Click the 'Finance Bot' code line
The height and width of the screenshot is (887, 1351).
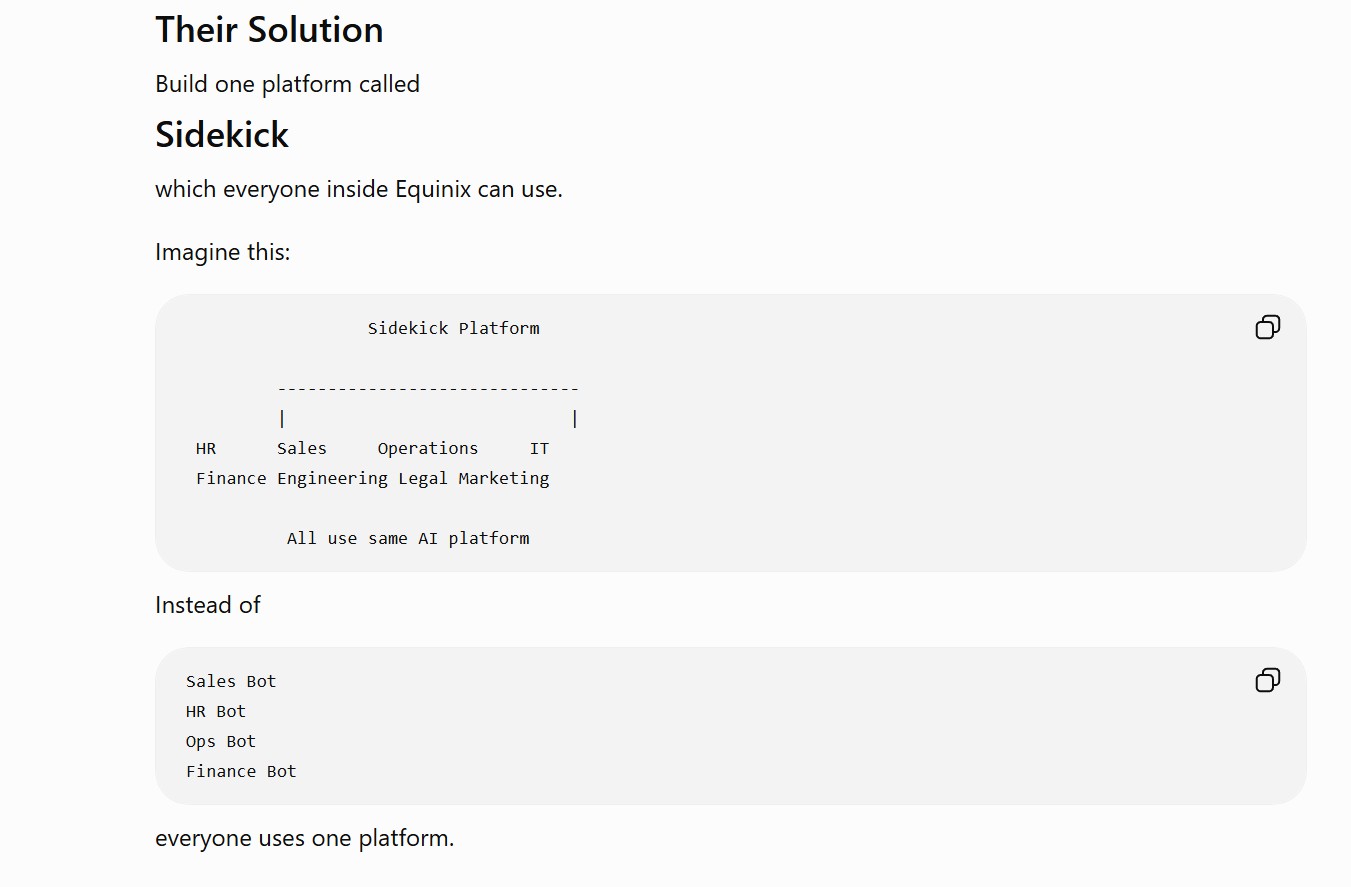(241, 771)
